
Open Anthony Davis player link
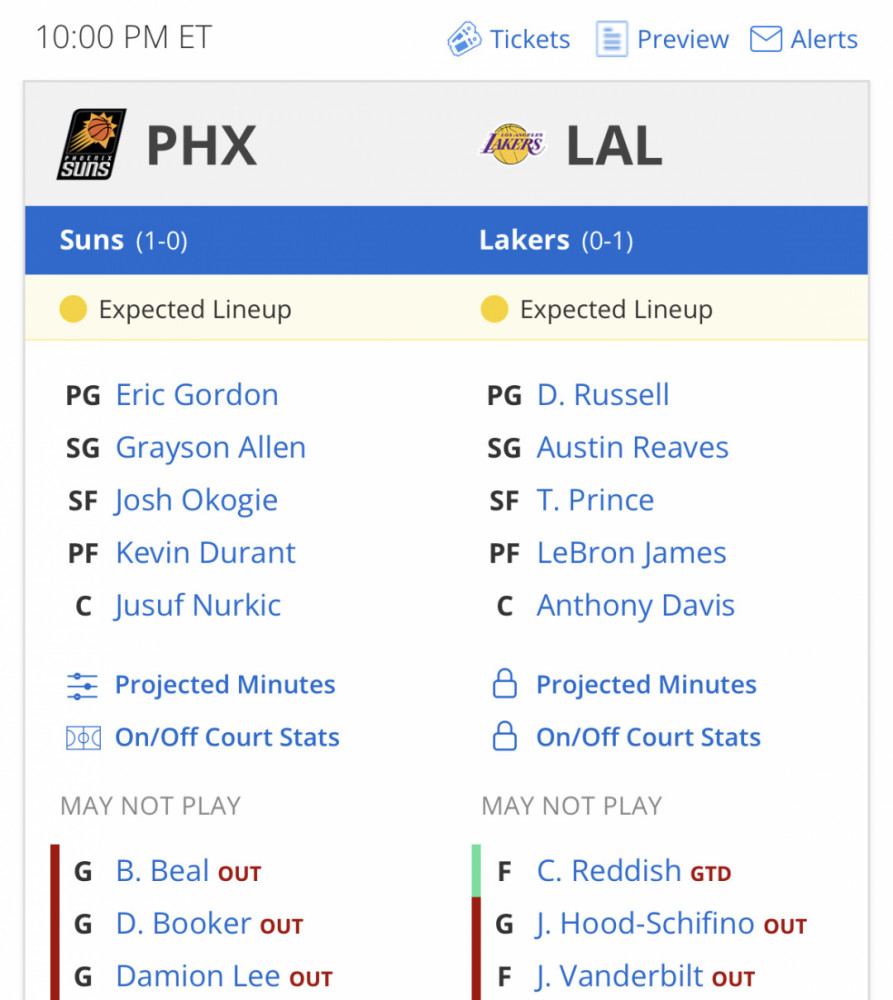tap(635, 606)
